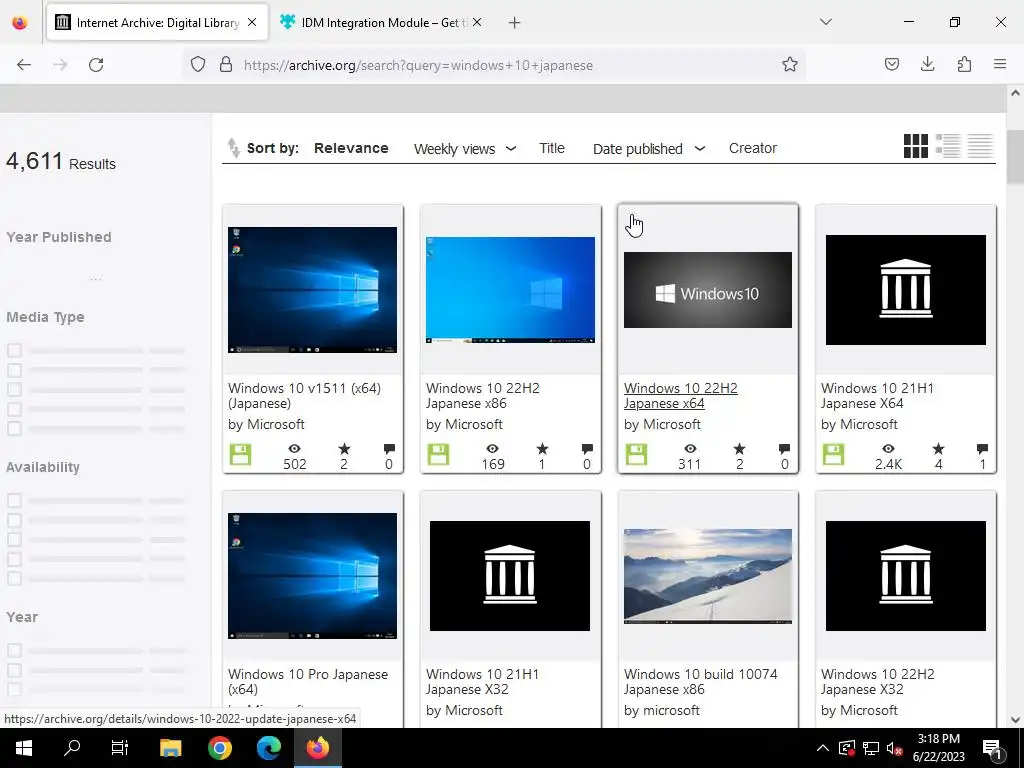Click the scrollbar down arrow
This screenshot has height=768, width=1024.
(x=1015, y=720)
